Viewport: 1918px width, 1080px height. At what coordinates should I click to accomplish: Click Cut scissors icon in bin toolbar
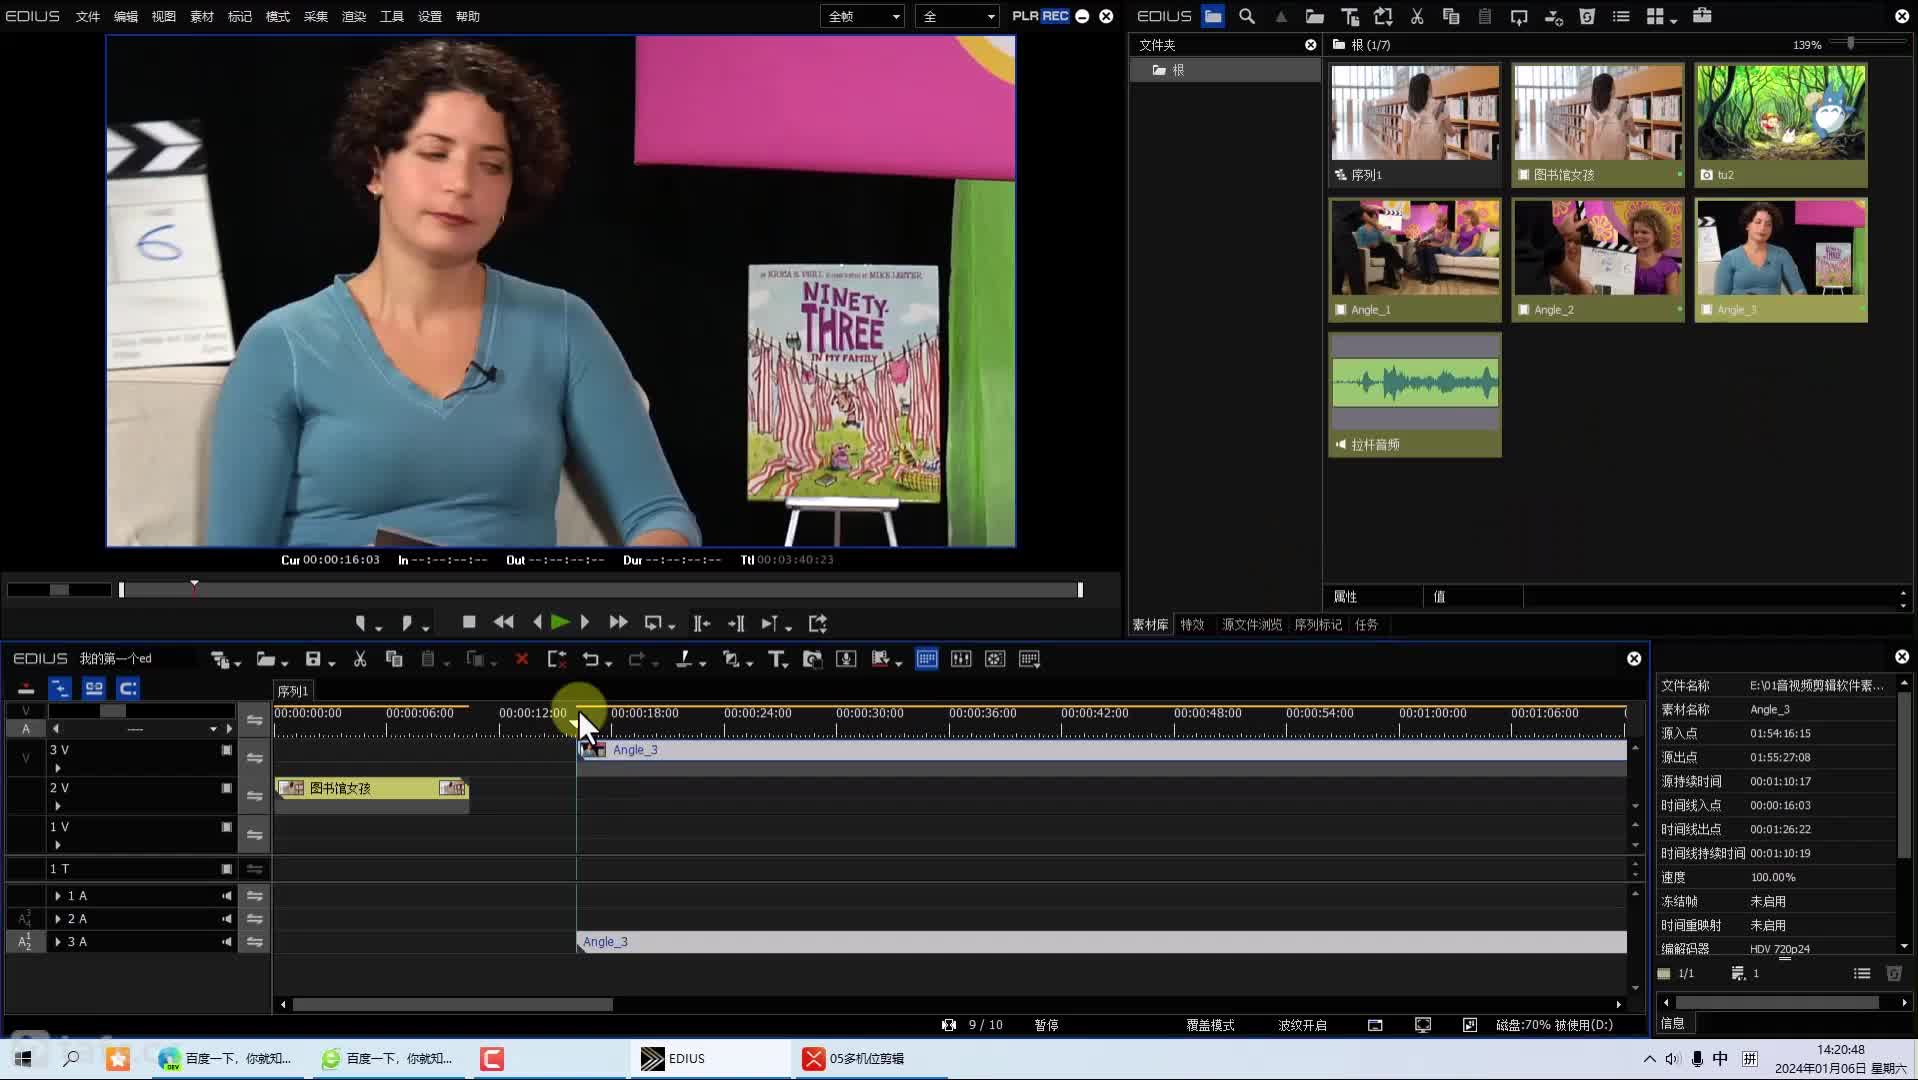pos(1417,16)
